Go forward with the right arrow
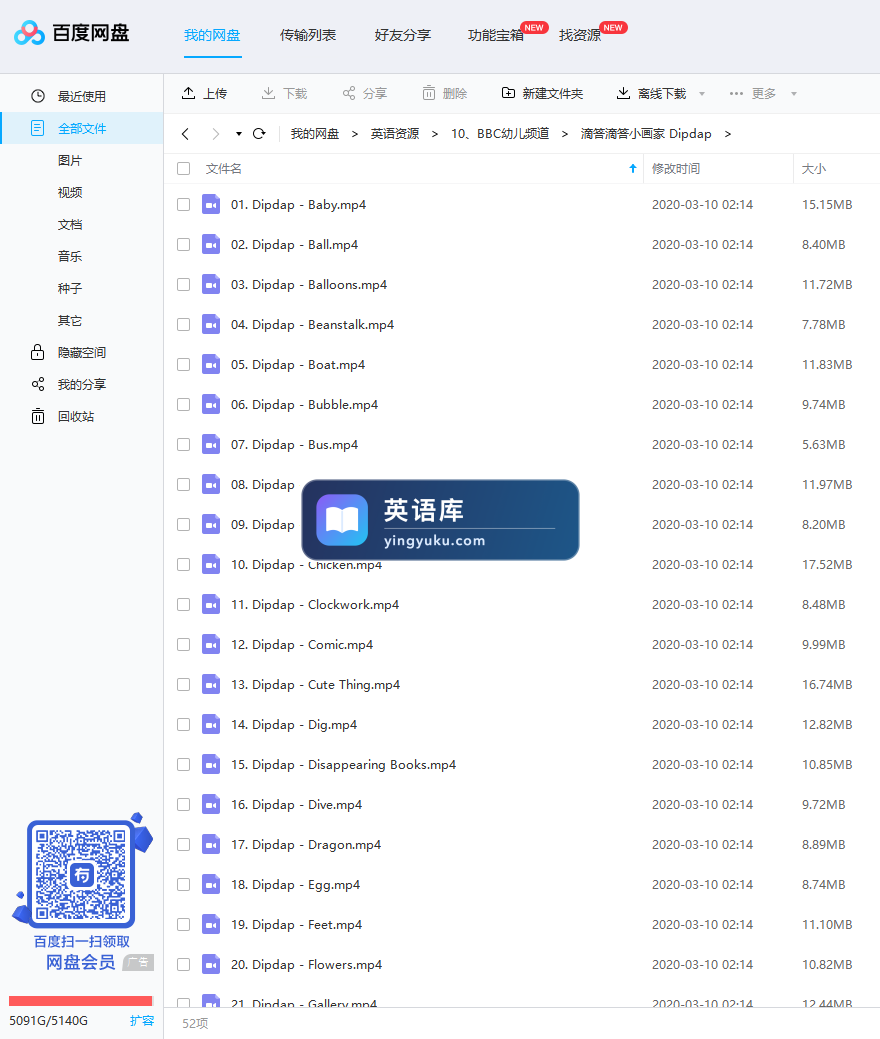This screenshot has height=1039, width=880. tap(215, 134)
